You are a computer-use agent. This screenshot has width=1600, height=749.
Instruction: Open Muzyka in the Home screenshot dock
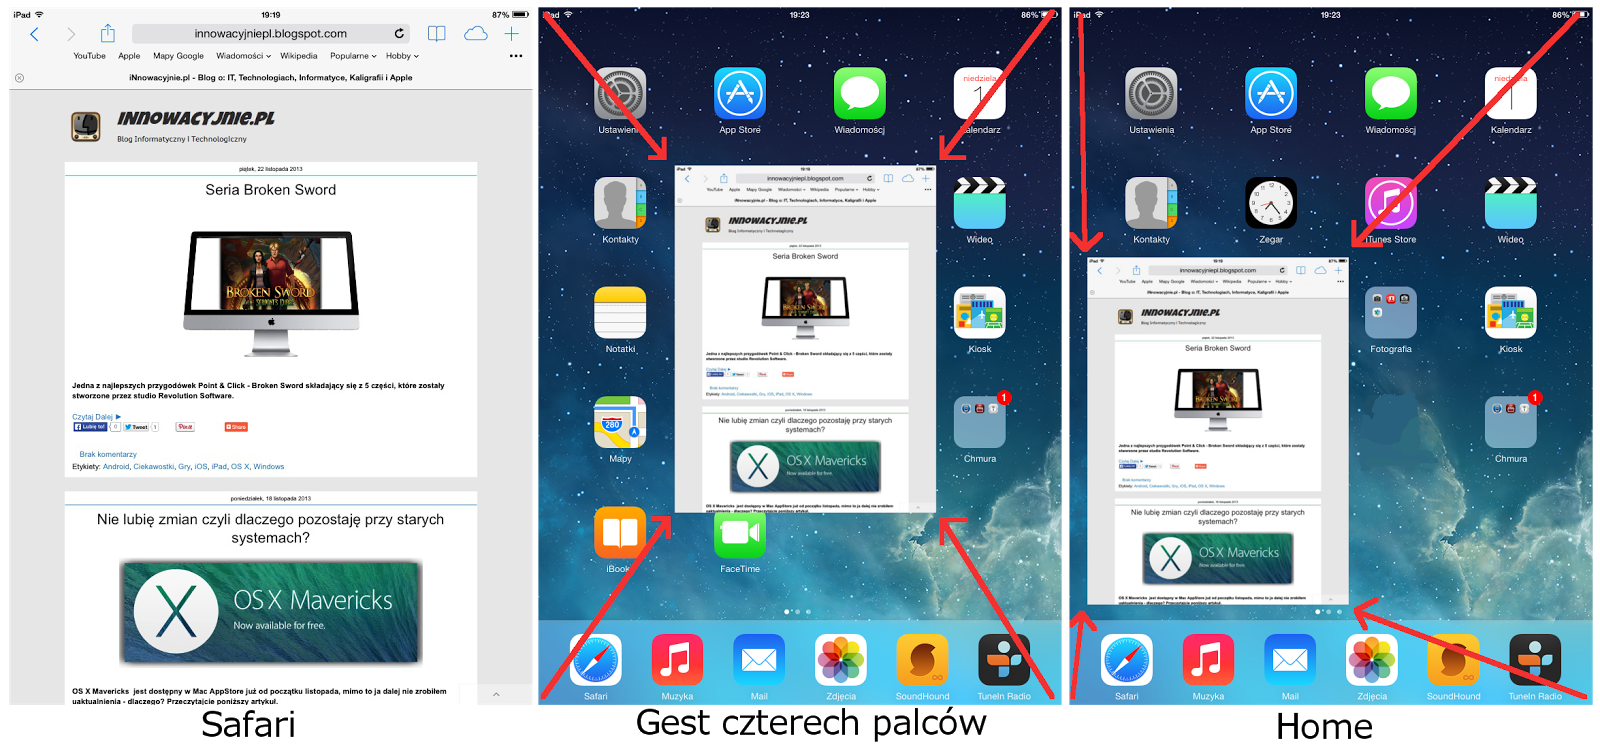tap(1208, 660)
